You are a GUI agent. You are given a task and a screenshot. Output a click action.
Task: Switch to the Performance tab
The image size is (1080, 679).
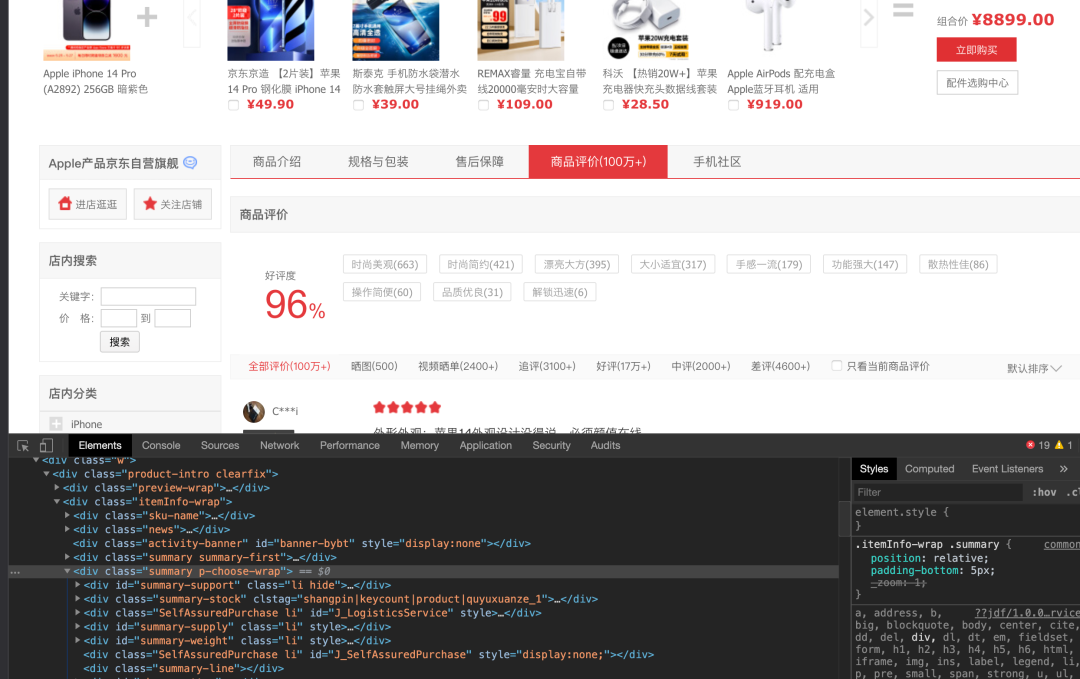(350, 446)
